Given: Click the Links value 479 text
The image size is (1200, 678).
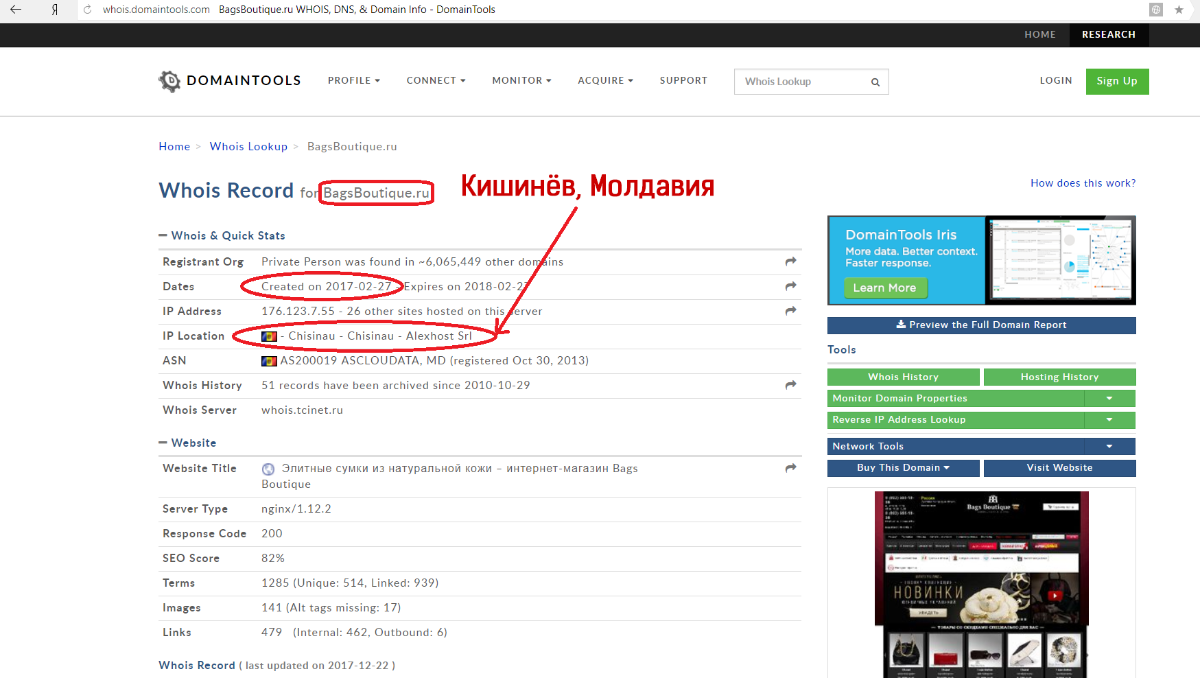Looking at the screenshot, I should [x=354, y=632].
